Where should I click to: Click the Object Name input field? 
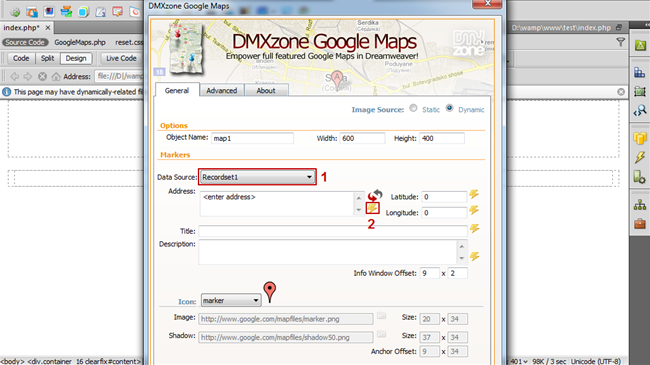click(x=252, y=138)
